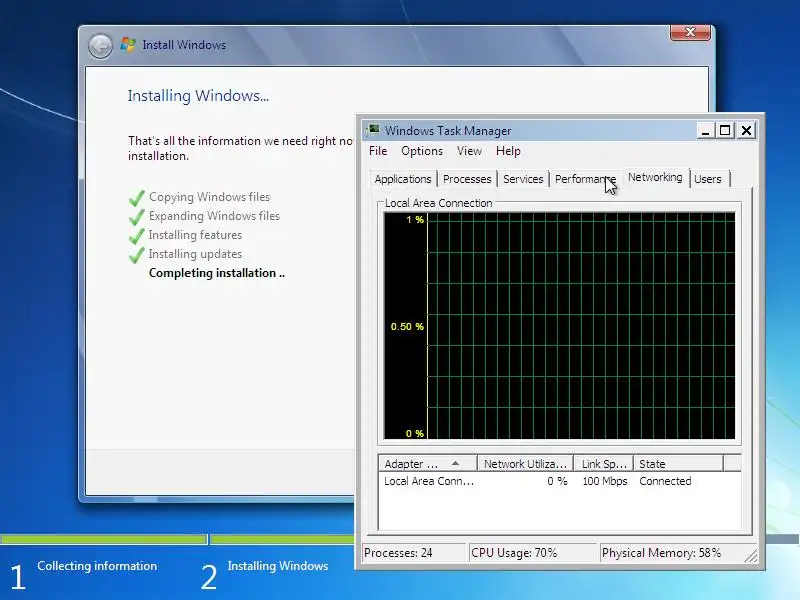The image size is (800, 600).
Task: Switch to the Services tab
Action: pos(523,179)
